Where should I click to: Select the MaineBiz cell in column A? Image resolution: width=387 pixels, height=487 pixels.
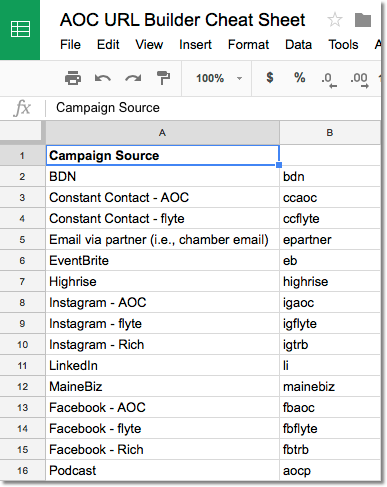pos(162,386)
